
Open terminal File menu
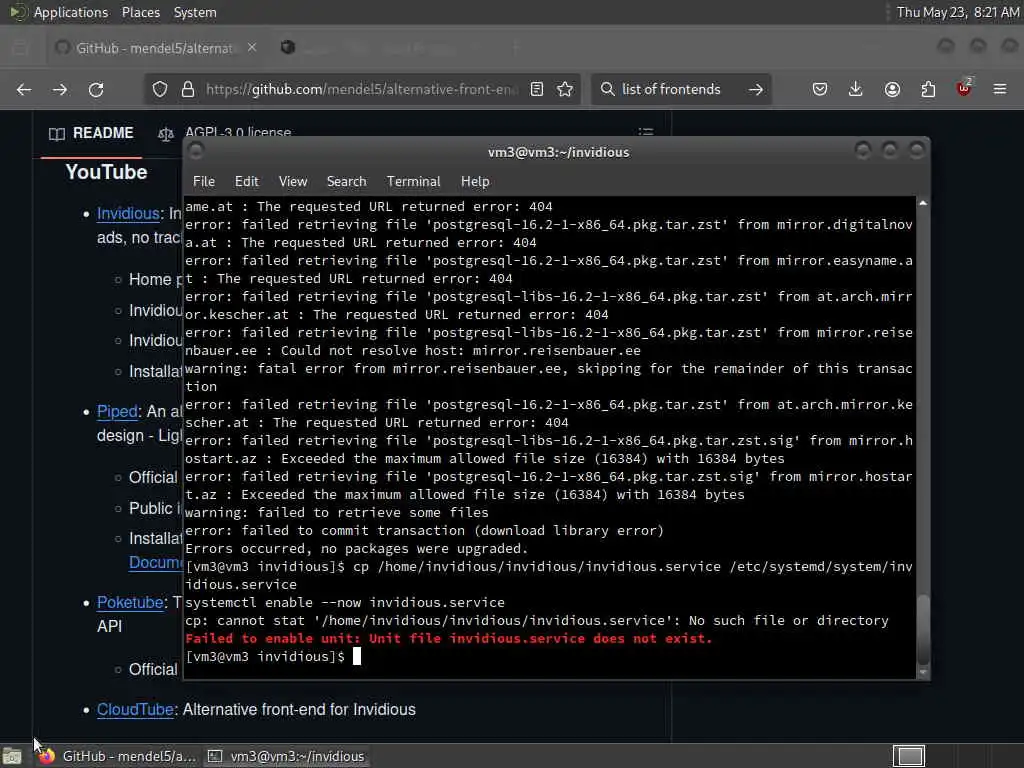[204, 182]
